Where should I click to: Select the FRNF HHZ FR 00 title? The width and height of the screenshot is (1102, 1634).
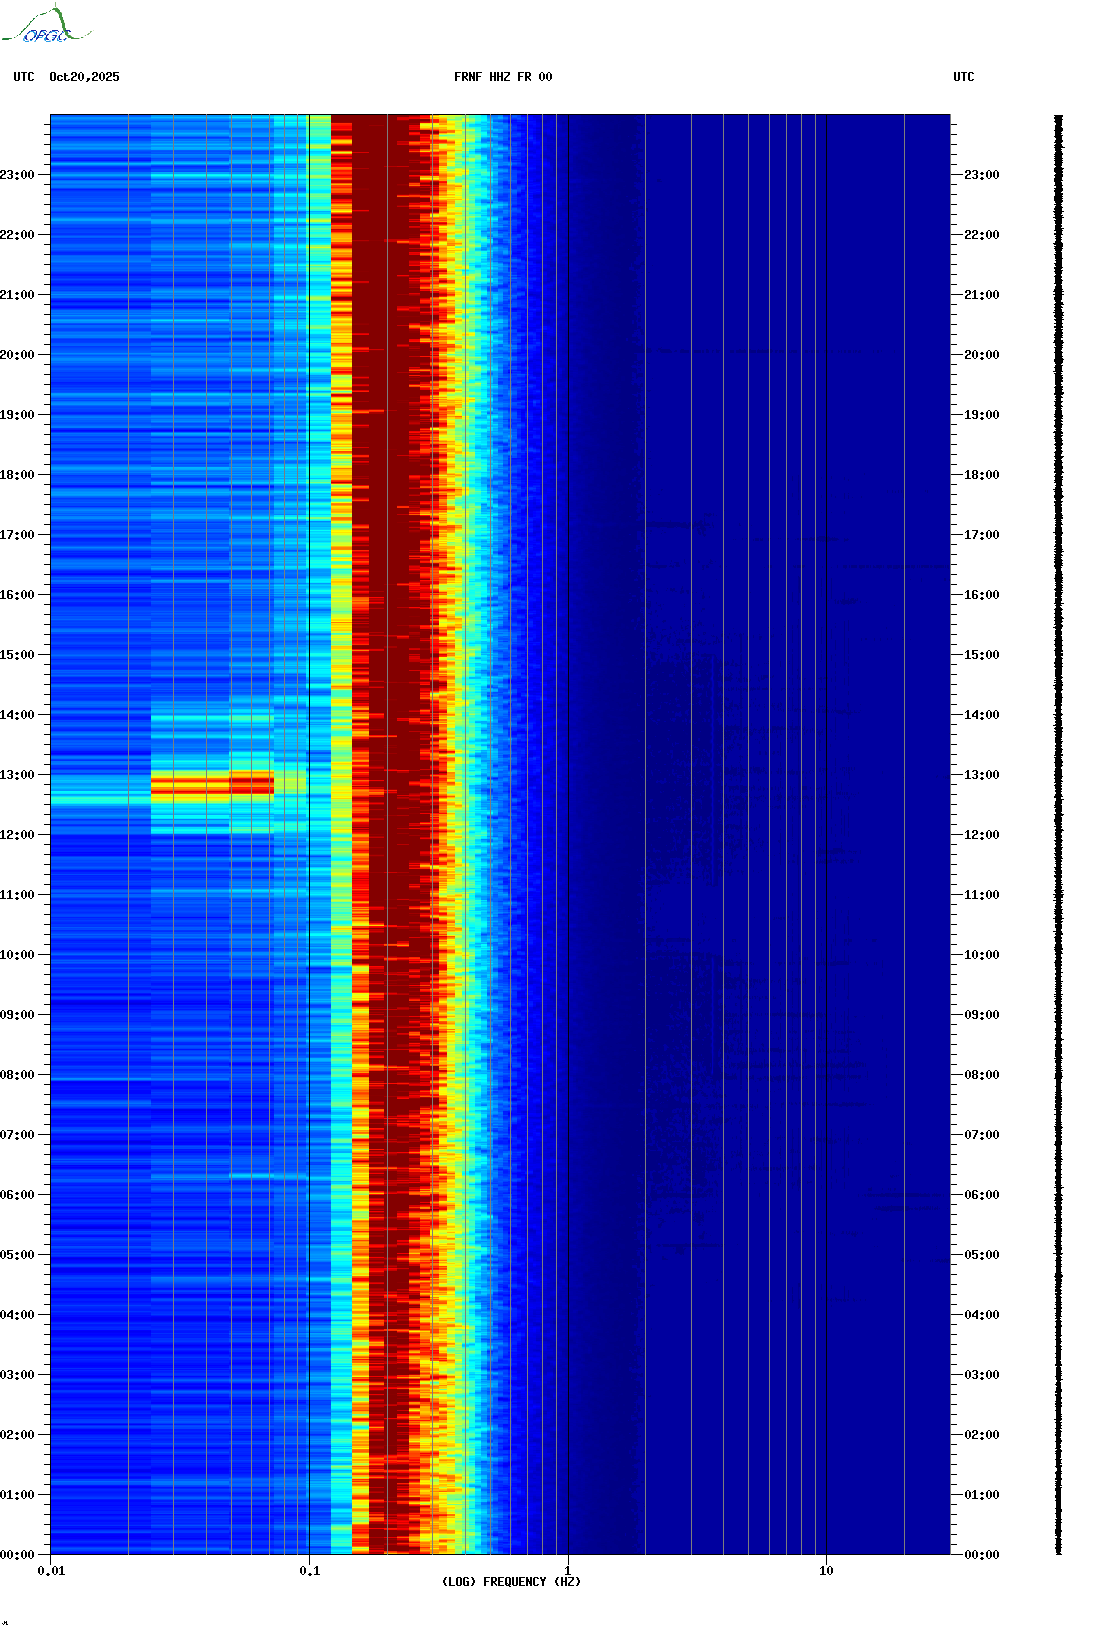pos(502,77)
